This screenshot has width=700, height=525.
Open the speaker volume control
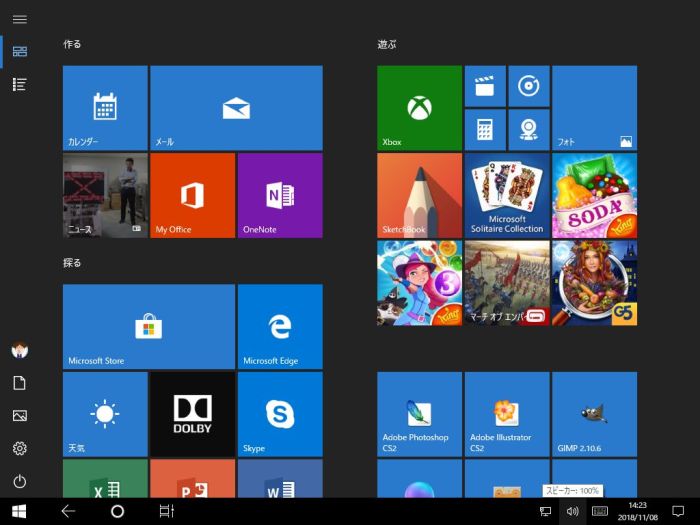pyautogui.click(x=572, y=511)
